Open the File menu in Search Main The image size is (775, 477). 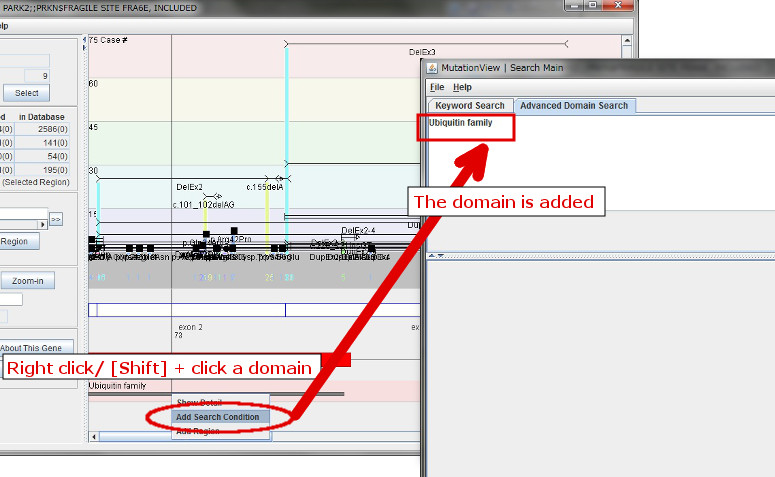(x=436, y=88)
